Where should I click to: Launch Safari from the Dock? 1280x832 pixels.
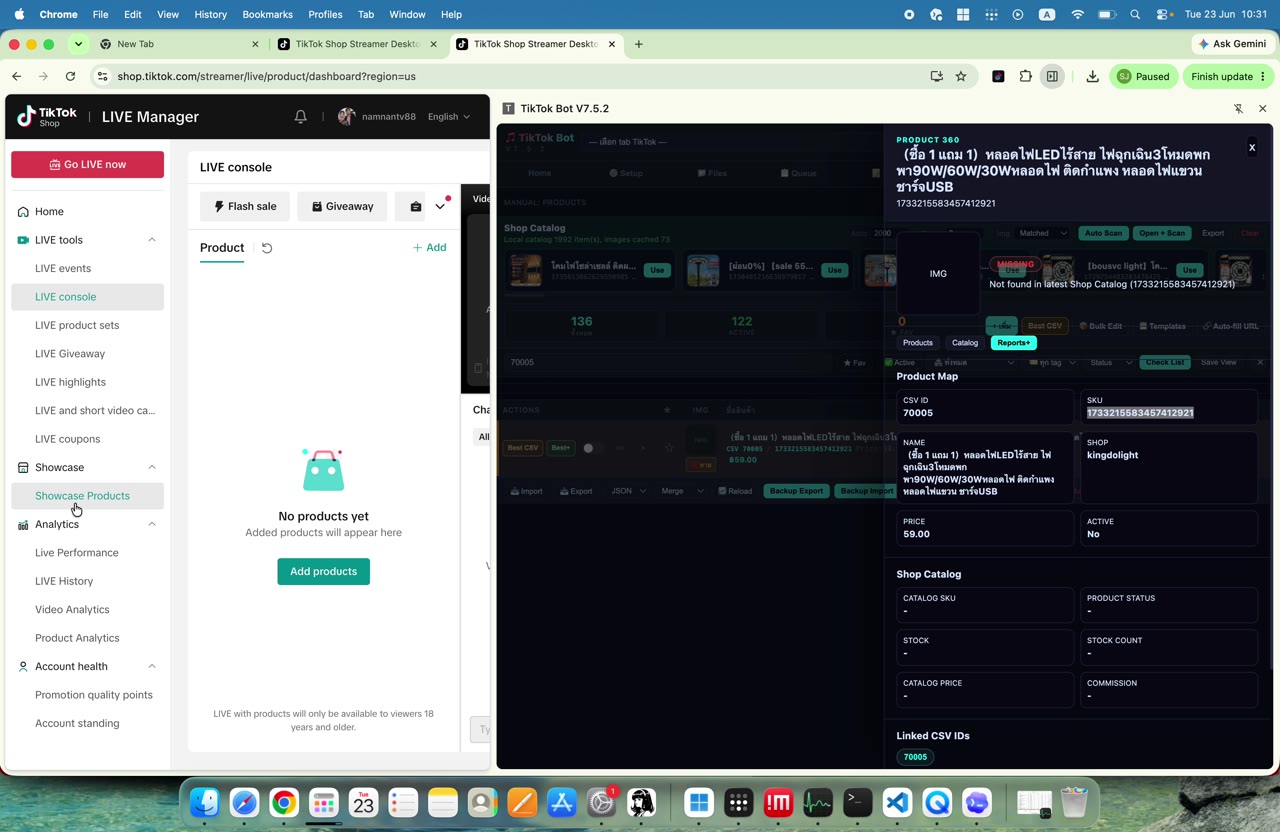245,802
